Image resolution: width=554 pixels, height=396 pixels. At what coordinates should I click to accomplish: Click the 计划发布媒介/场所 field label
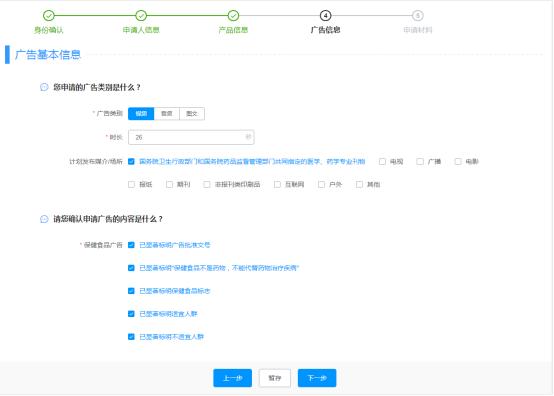(x=96, y=161)
